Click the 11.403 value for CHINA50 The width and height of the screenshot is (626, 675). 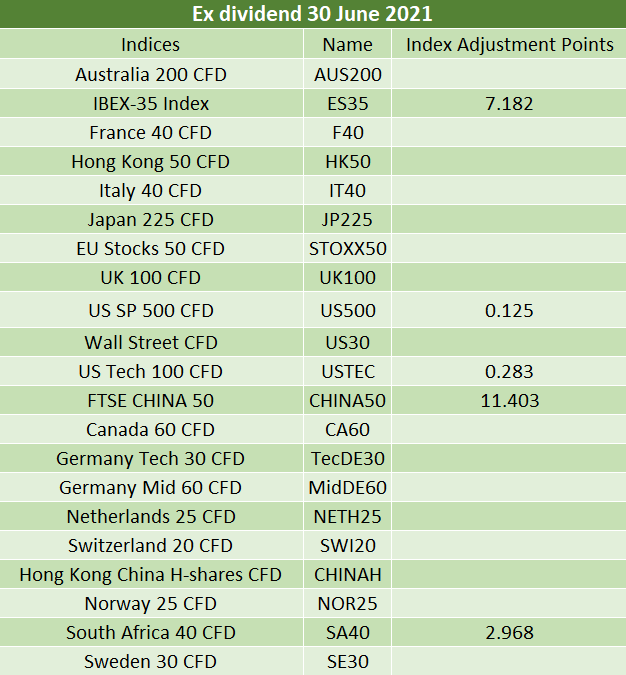510,401
